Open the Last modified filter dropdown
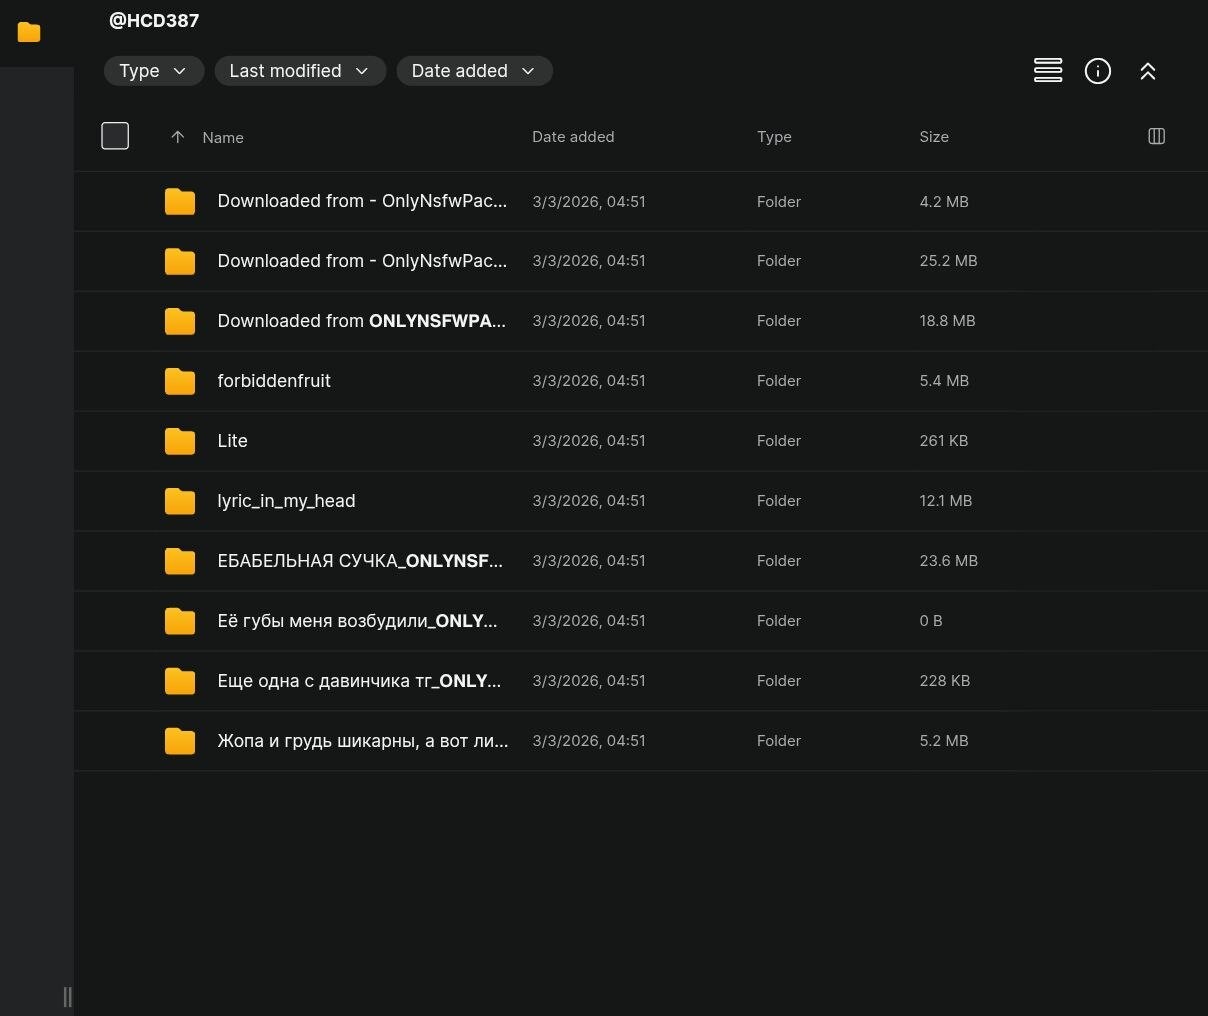 click(x=299, y=71)
